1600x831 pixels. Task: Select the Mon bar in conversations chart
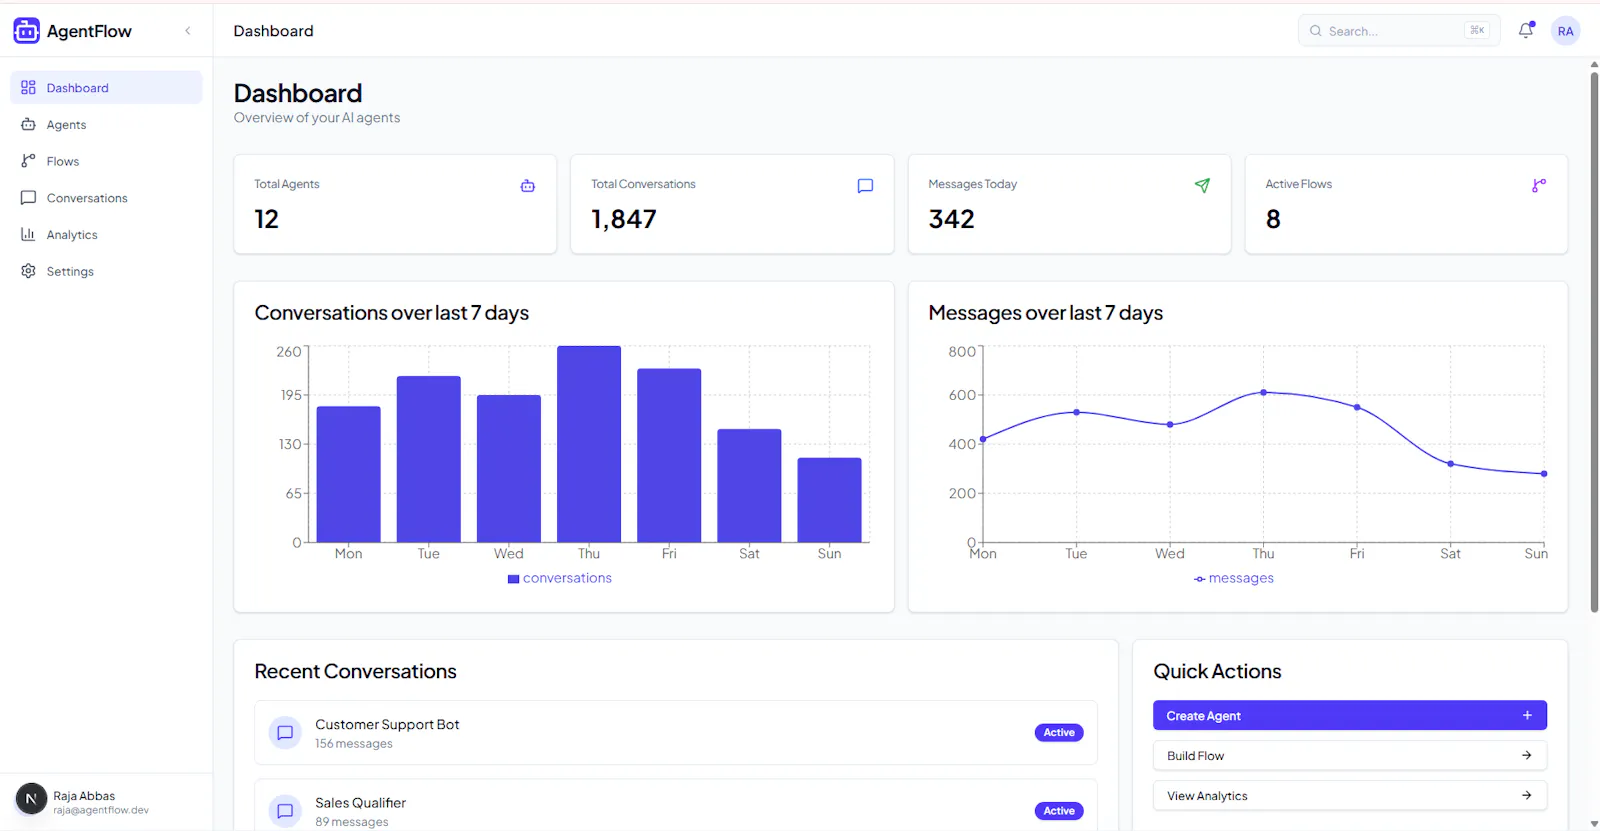pos(349,474)
